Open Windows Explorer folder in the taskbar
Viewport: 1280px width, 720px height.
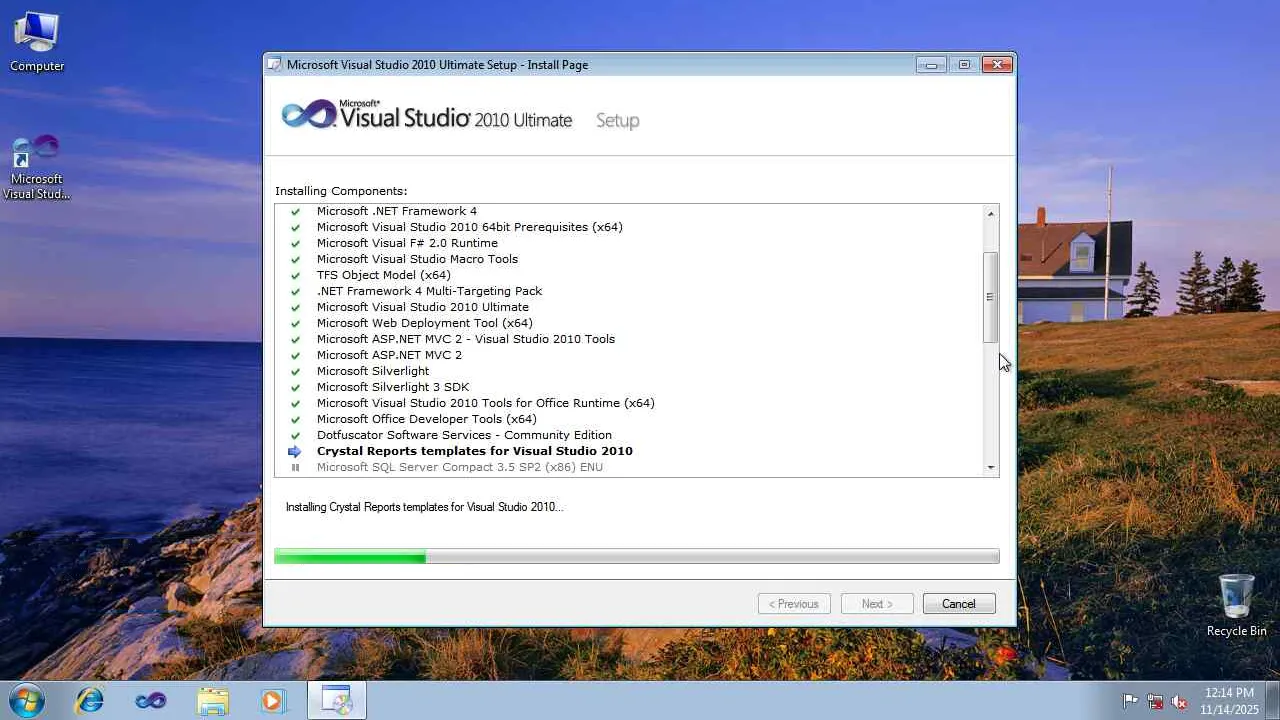[x=213, y=700]
